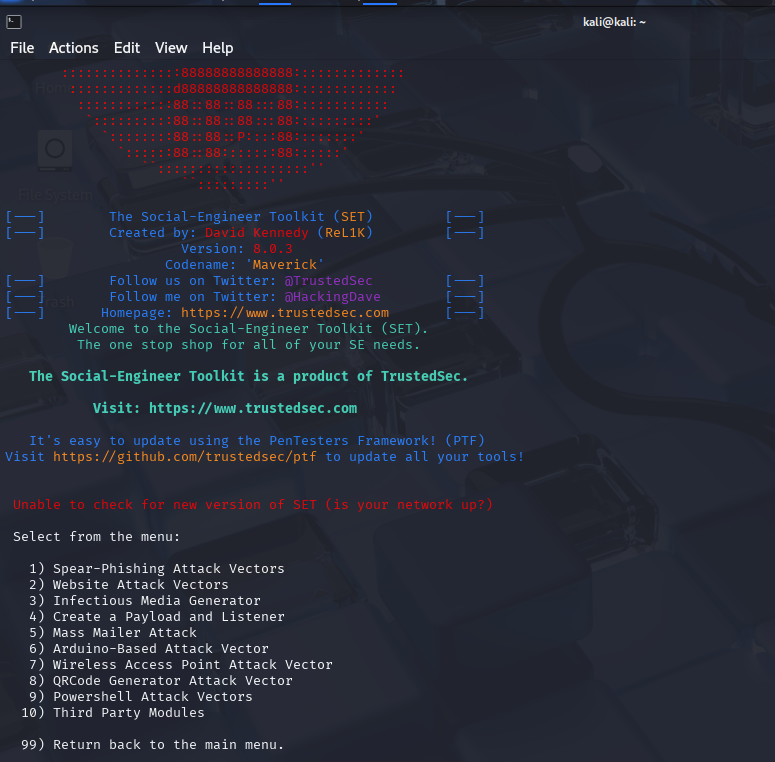The image size is (775, 762).
Task: Click the 'Select from the menu:' prompt text
Action: pos(96,537)
